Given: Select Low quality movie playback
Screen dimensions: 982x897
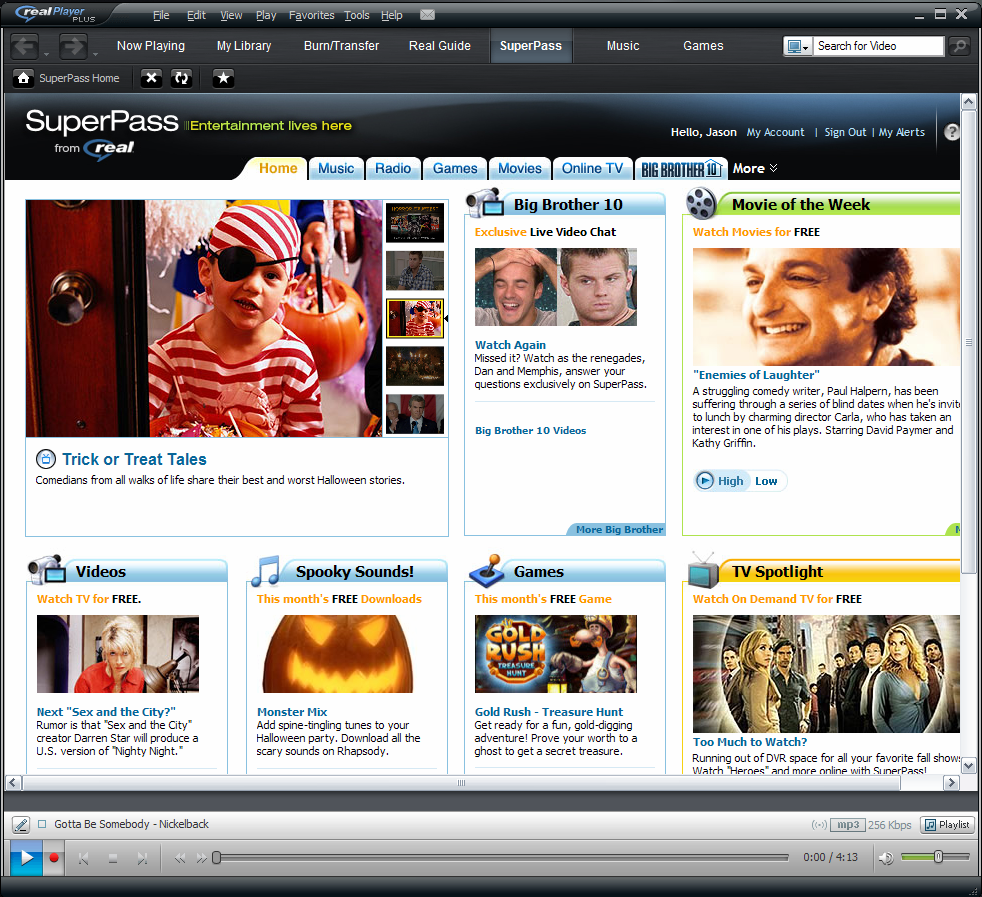Looking at the screenshot, I should pos(766,481).
